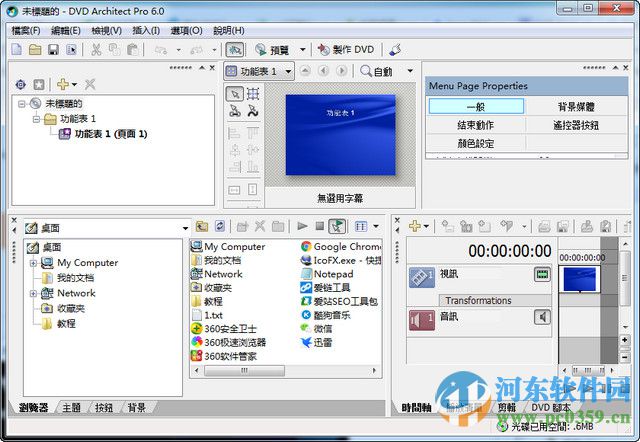Collapse the 未標題的 project tree node

pyautogui.click(x=21, y=104)
